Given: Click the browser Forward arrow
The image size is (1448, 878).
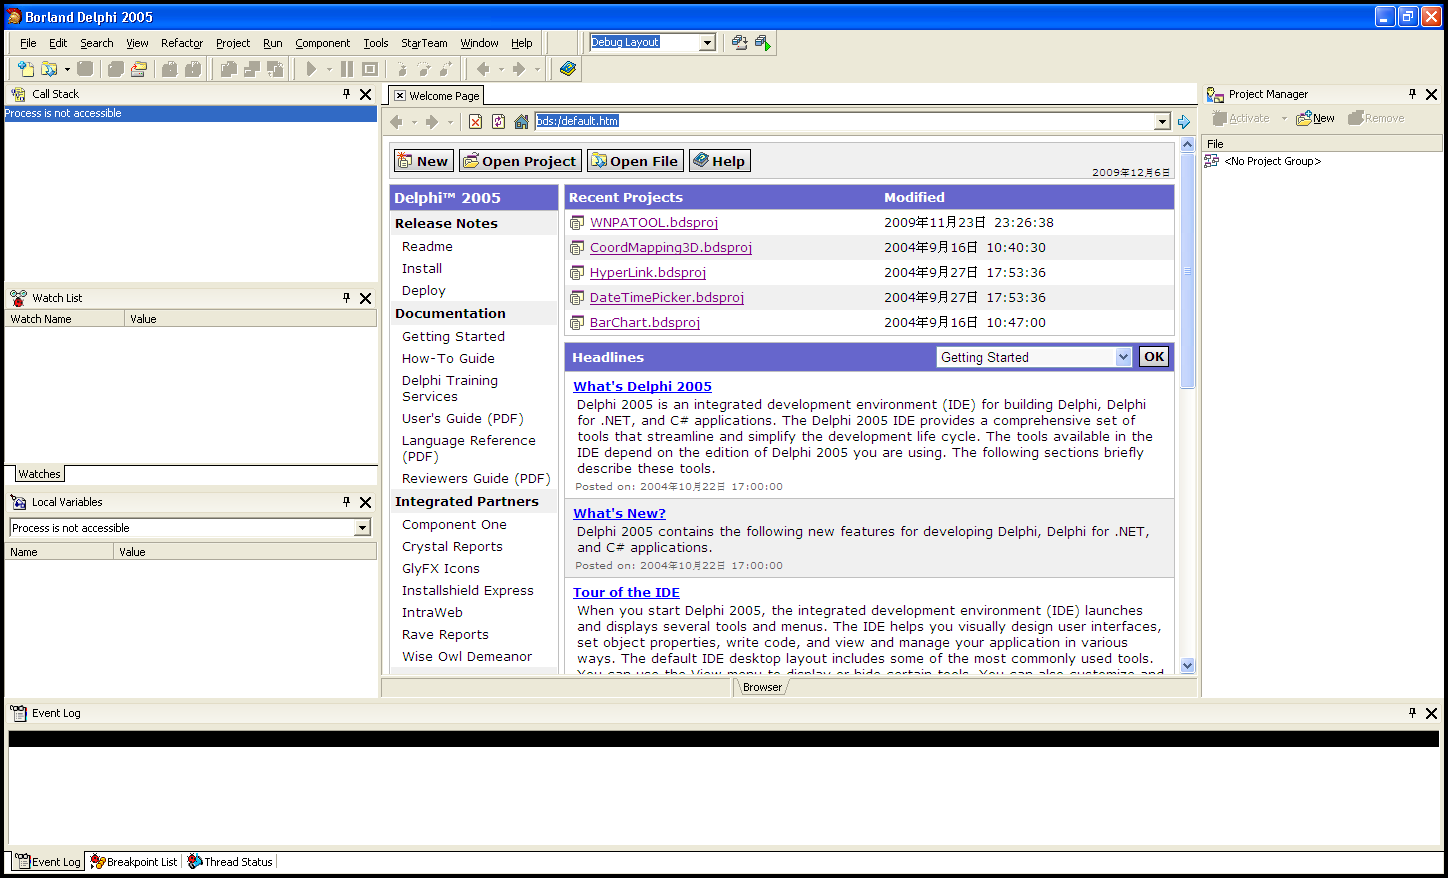Looking at the screenshot, I should click(x=432, y=122).
